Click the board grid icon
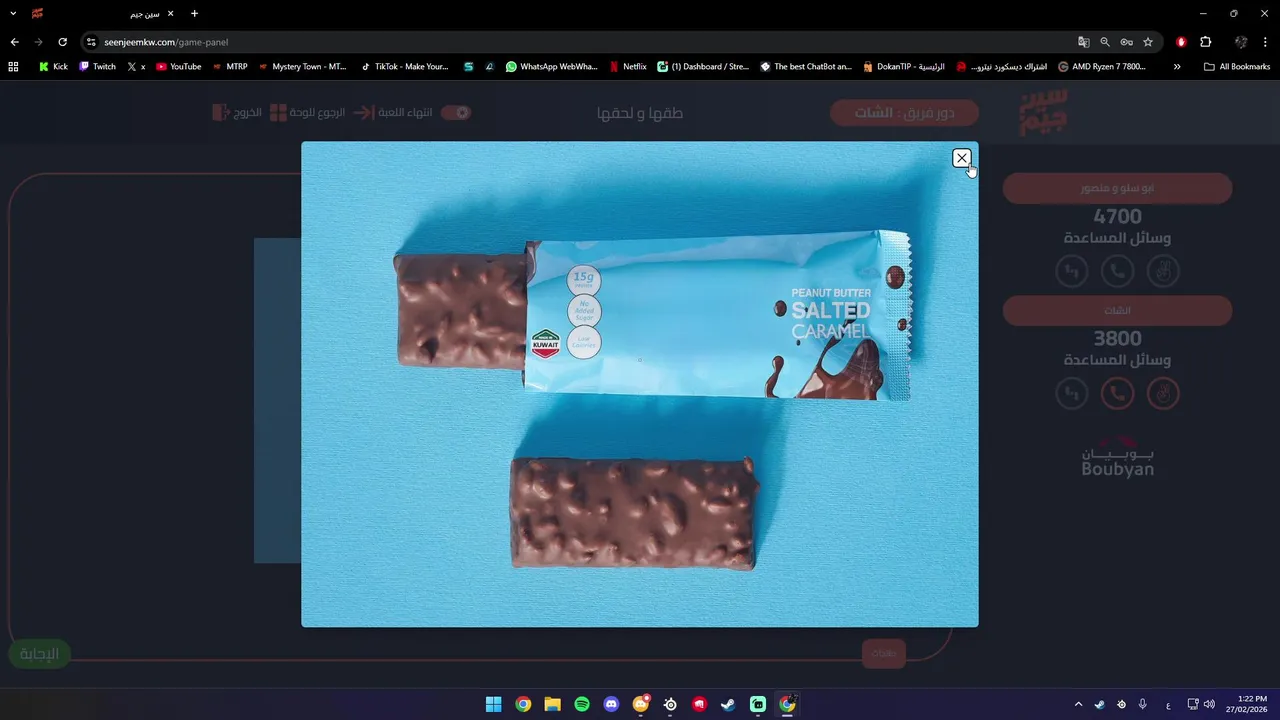The height and width of the screenshot is (720, 1280). 278,112
